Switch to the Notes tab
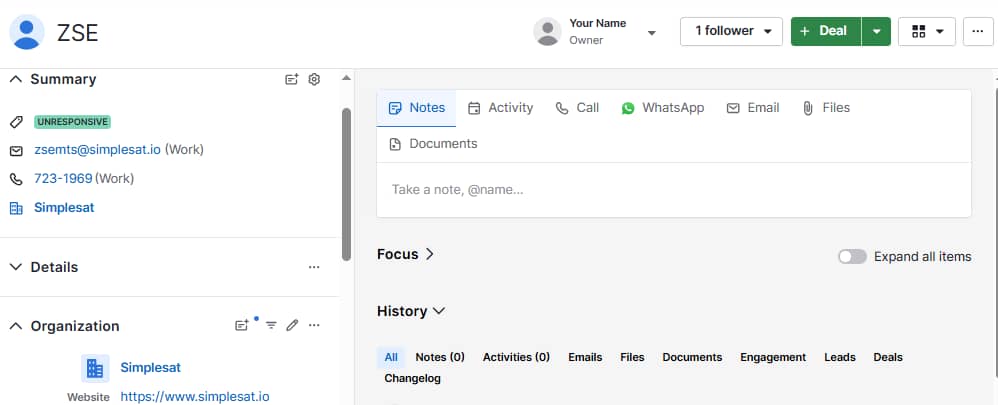998x405 pixels. [416, 108]
